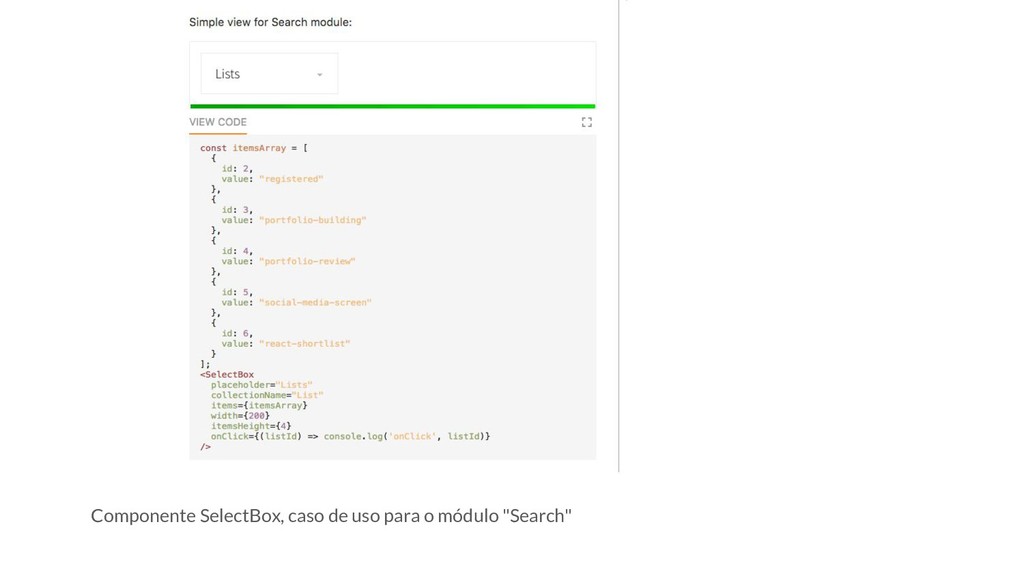Viewport: 1024px width, 576px height.
Task: Click the width={200} prop line
Action: coord(240,416)
